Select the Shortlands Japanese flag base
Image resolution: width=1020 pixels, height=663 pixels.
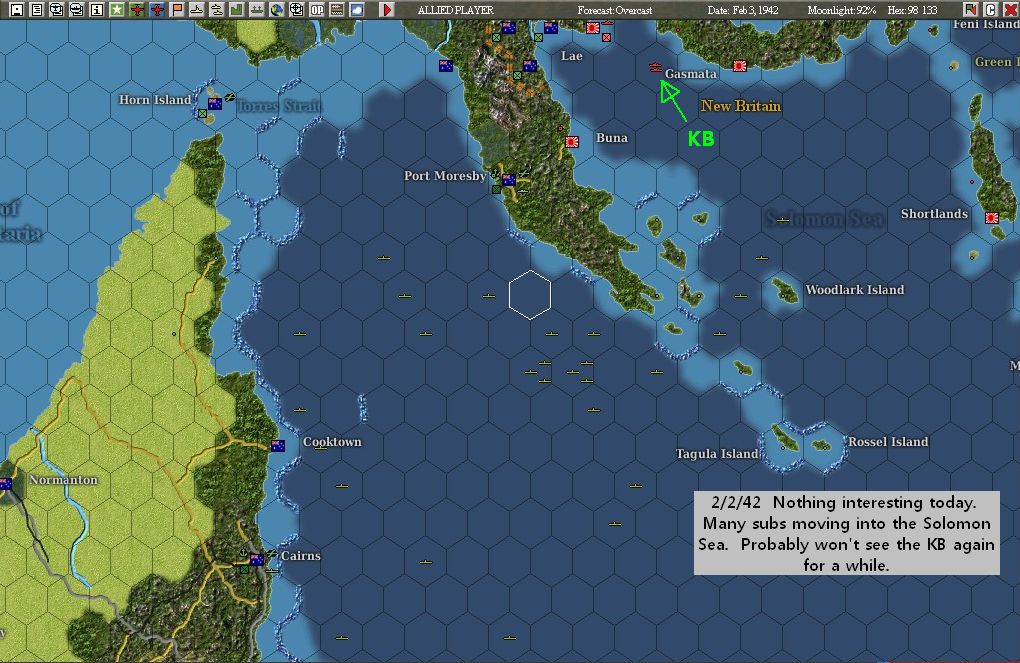pyautogui.click(x=992, y=218)
